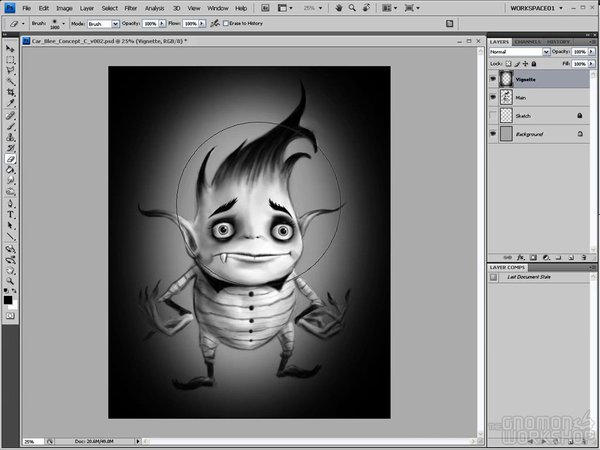
Task: Toggle airbrush mode icon in options bar
Action: coord(216,22)
